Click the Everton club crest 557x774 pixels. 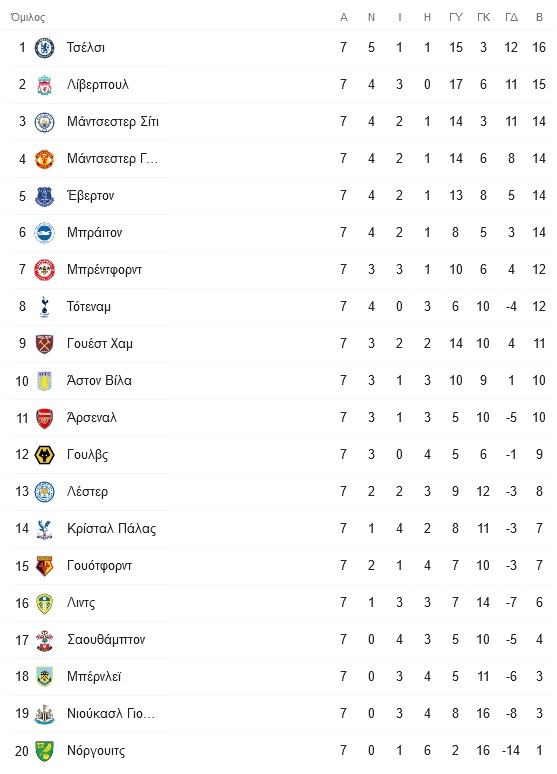[44, 196]
